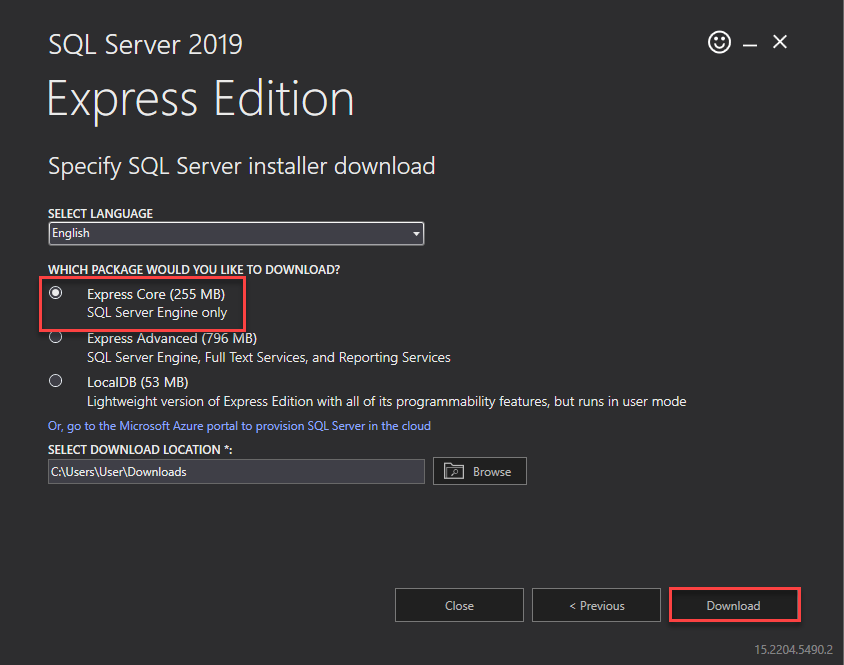Open the Select Language dropdown
The image size is (844, 665).
point(236,234)
